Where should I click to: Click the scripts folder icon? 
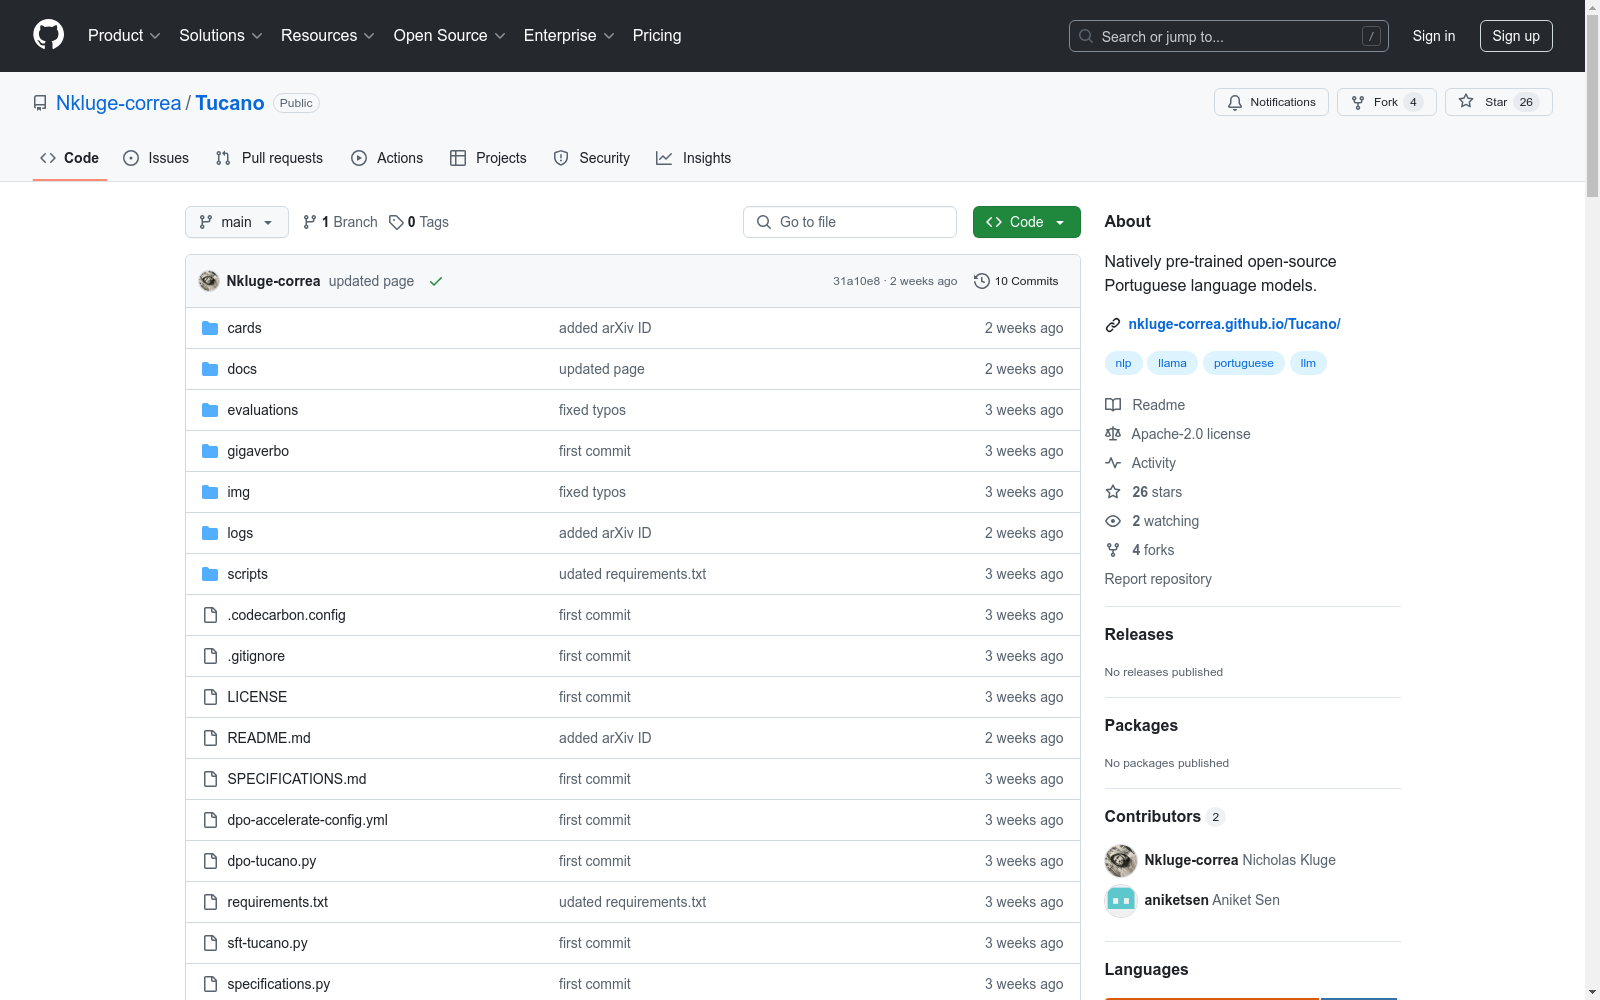tap(210, 574)
